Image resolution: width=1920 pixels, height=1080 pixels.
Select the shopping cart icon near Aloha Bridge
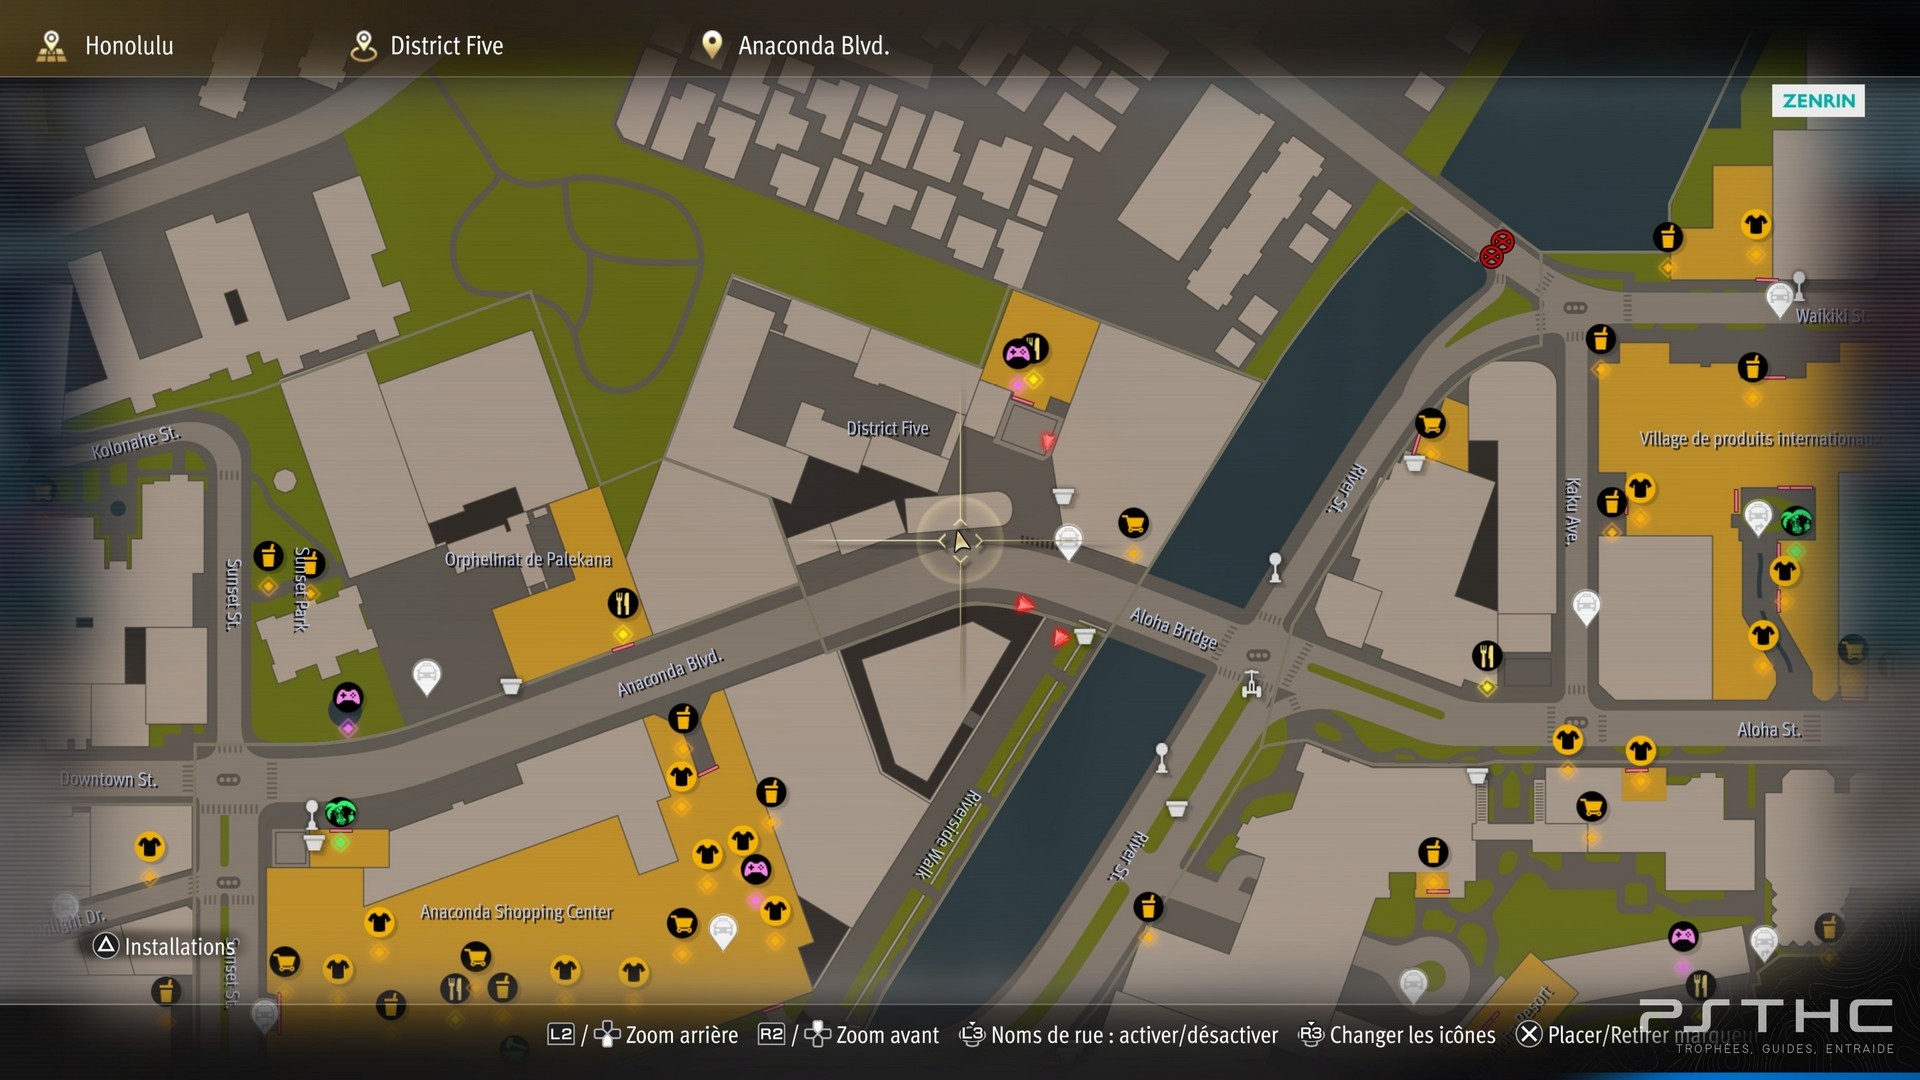1133,523
